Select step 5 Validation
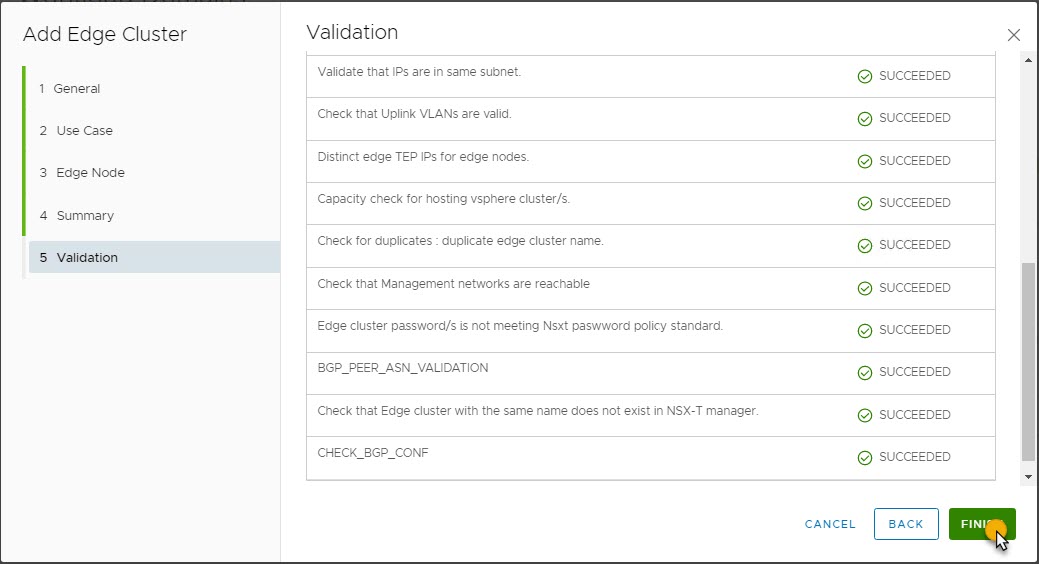Viewport: 1039px width, 564px height. [x=87, y=257]
